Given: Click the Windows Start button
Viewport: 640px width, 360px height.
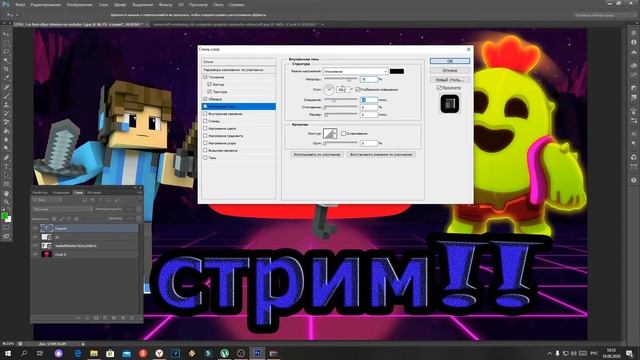Looking at the screenshot, I should tap(7, 353).
